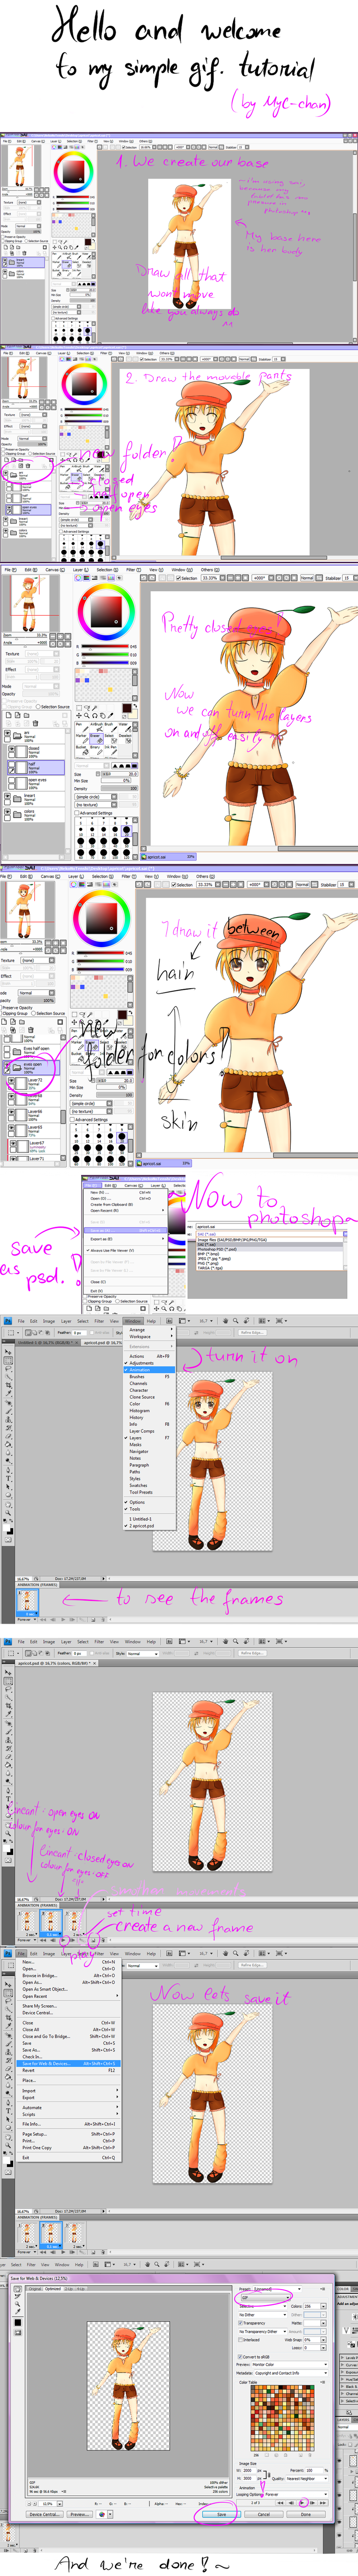This screenshot has height=2576, width=358.
Task: Click 'Device Central...' in Save for Web dialog
Action: pos(45,2515)
